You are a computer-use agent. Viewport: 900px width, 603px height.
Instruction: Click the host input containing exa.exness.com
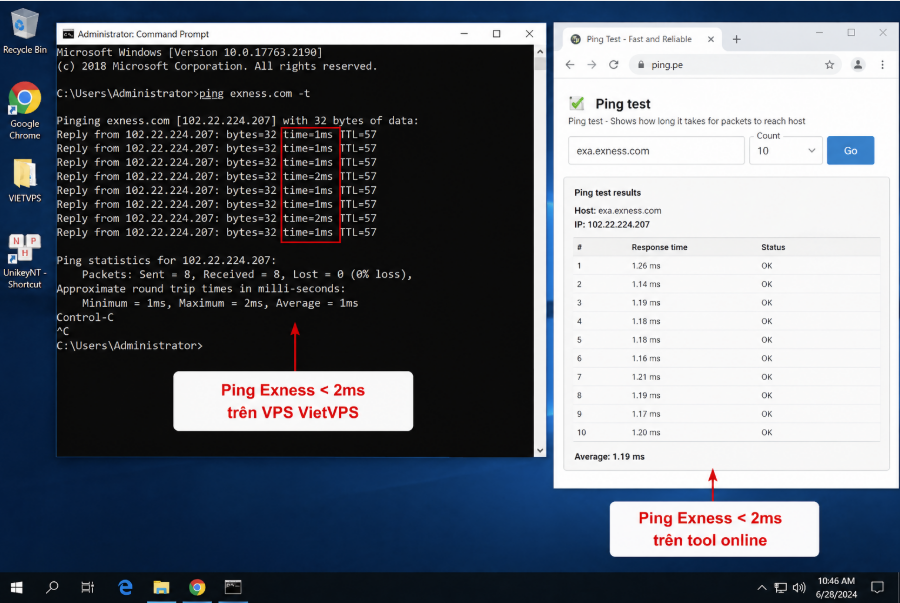(656, 151)
